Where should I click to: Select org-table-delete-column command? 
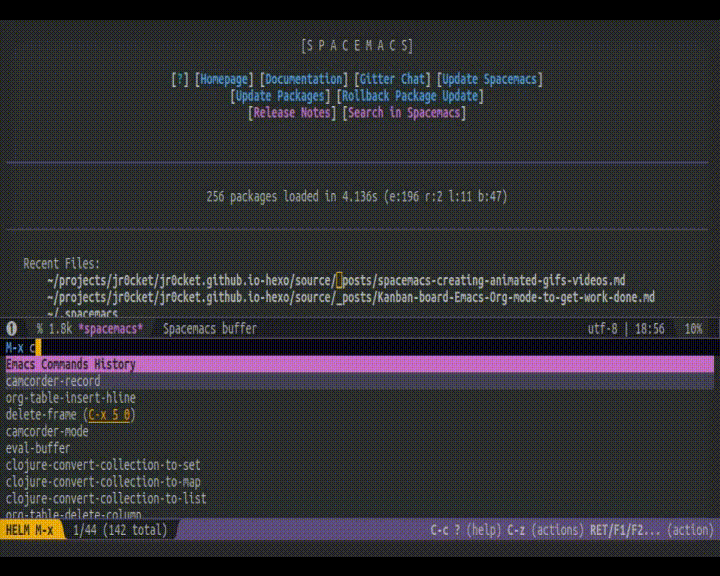coord(73,514)
